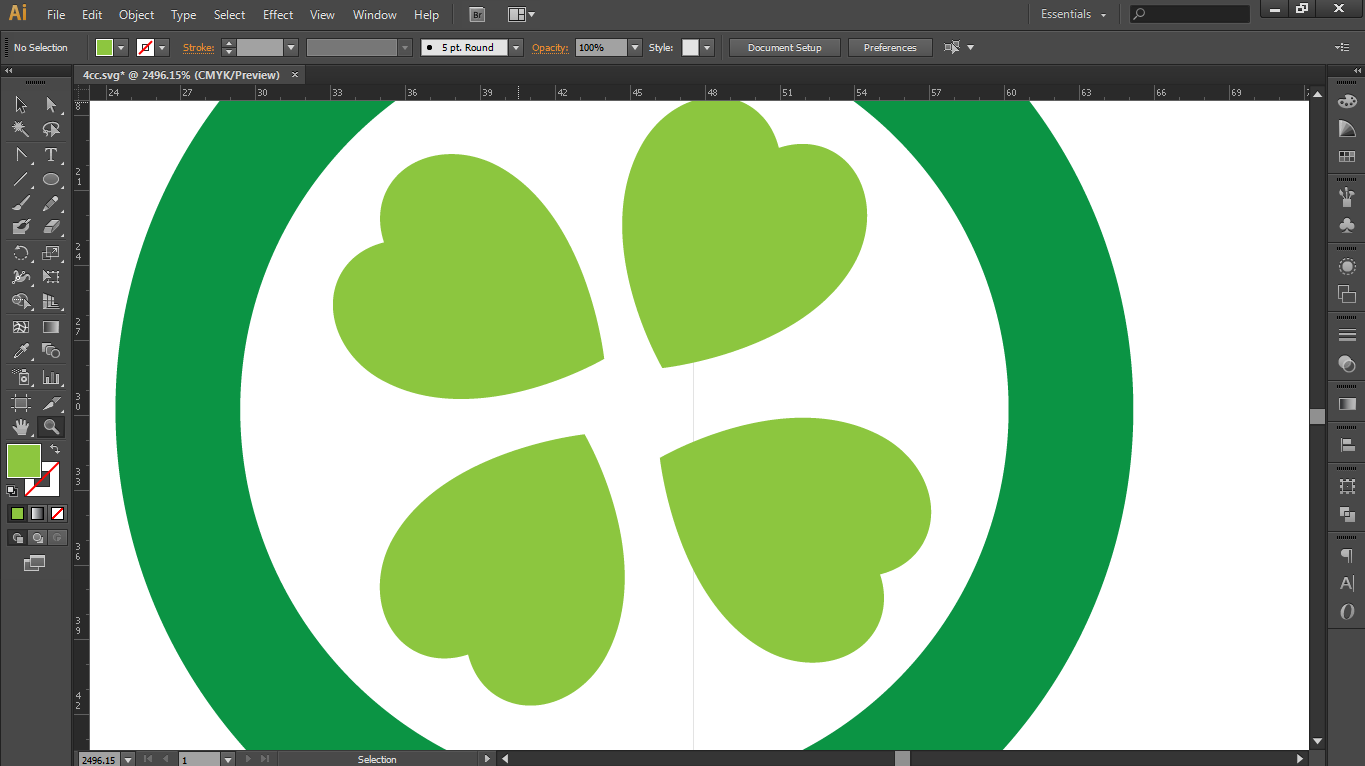Select the Magic Wand tool
The height and width of the screenshot is (766, 1365).
click(x=21, y=129)
